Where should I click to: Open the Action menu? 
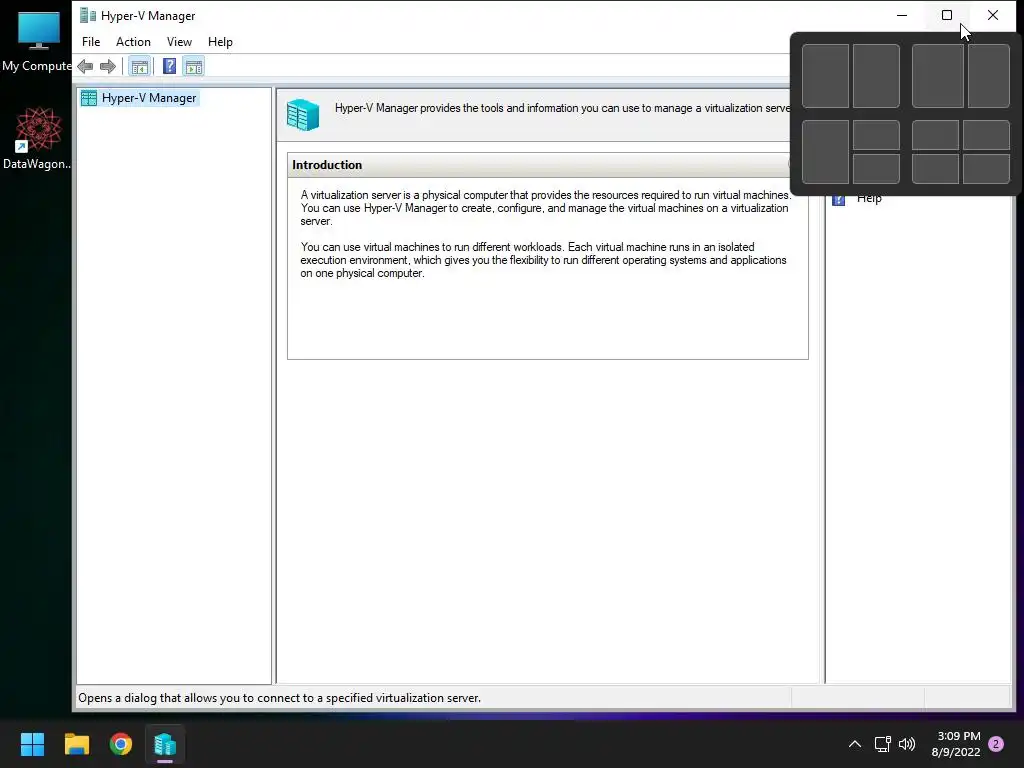pos(133,42)
